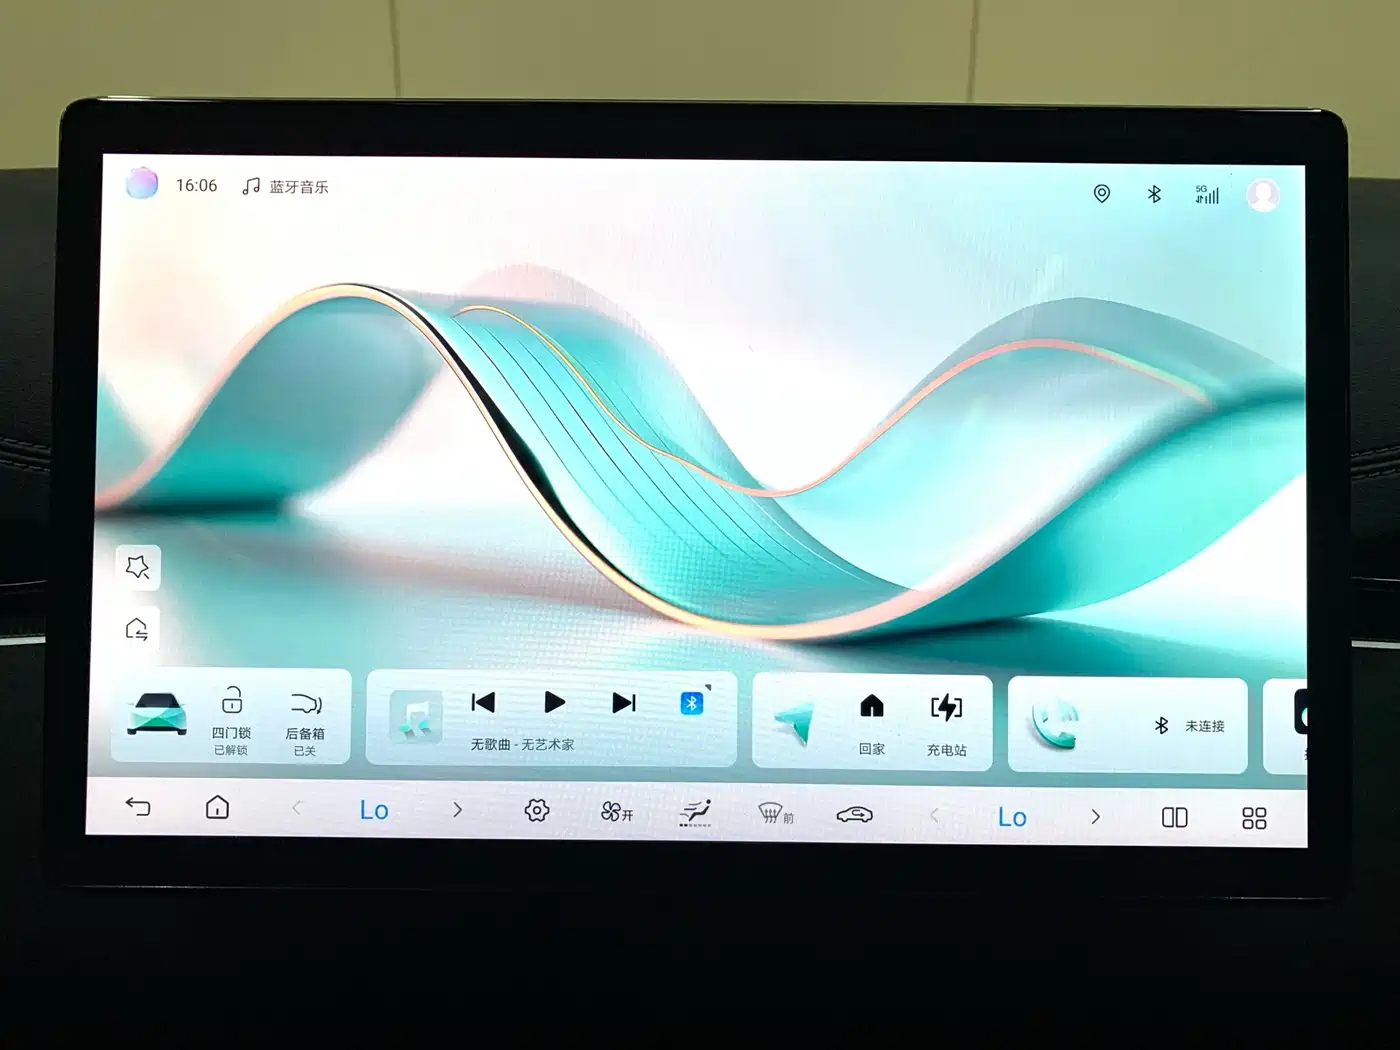The width and height of the screenshot is (1400, 1050).
Task: Toggle the front windshield defrost
Action: [776, 814]
